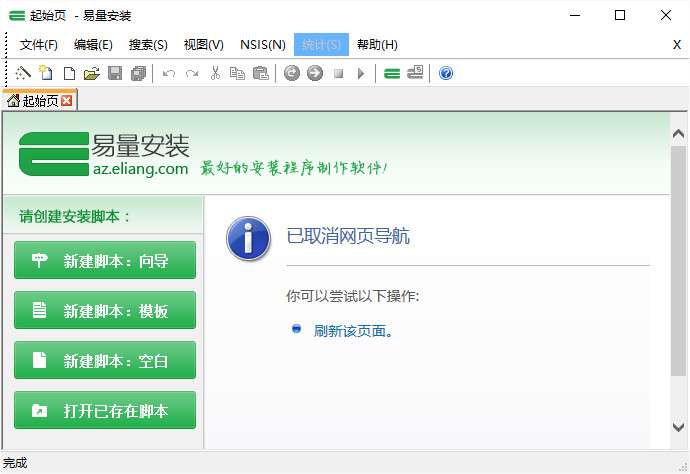This screenshot has width=690, height=474.
Task: Create new script from template icon
Action: pos(46,73)
